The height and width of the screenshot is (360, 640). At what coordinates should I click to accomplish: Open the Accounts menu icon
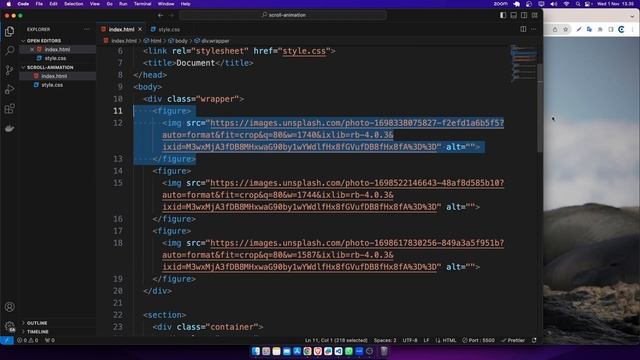pos(9,307)
